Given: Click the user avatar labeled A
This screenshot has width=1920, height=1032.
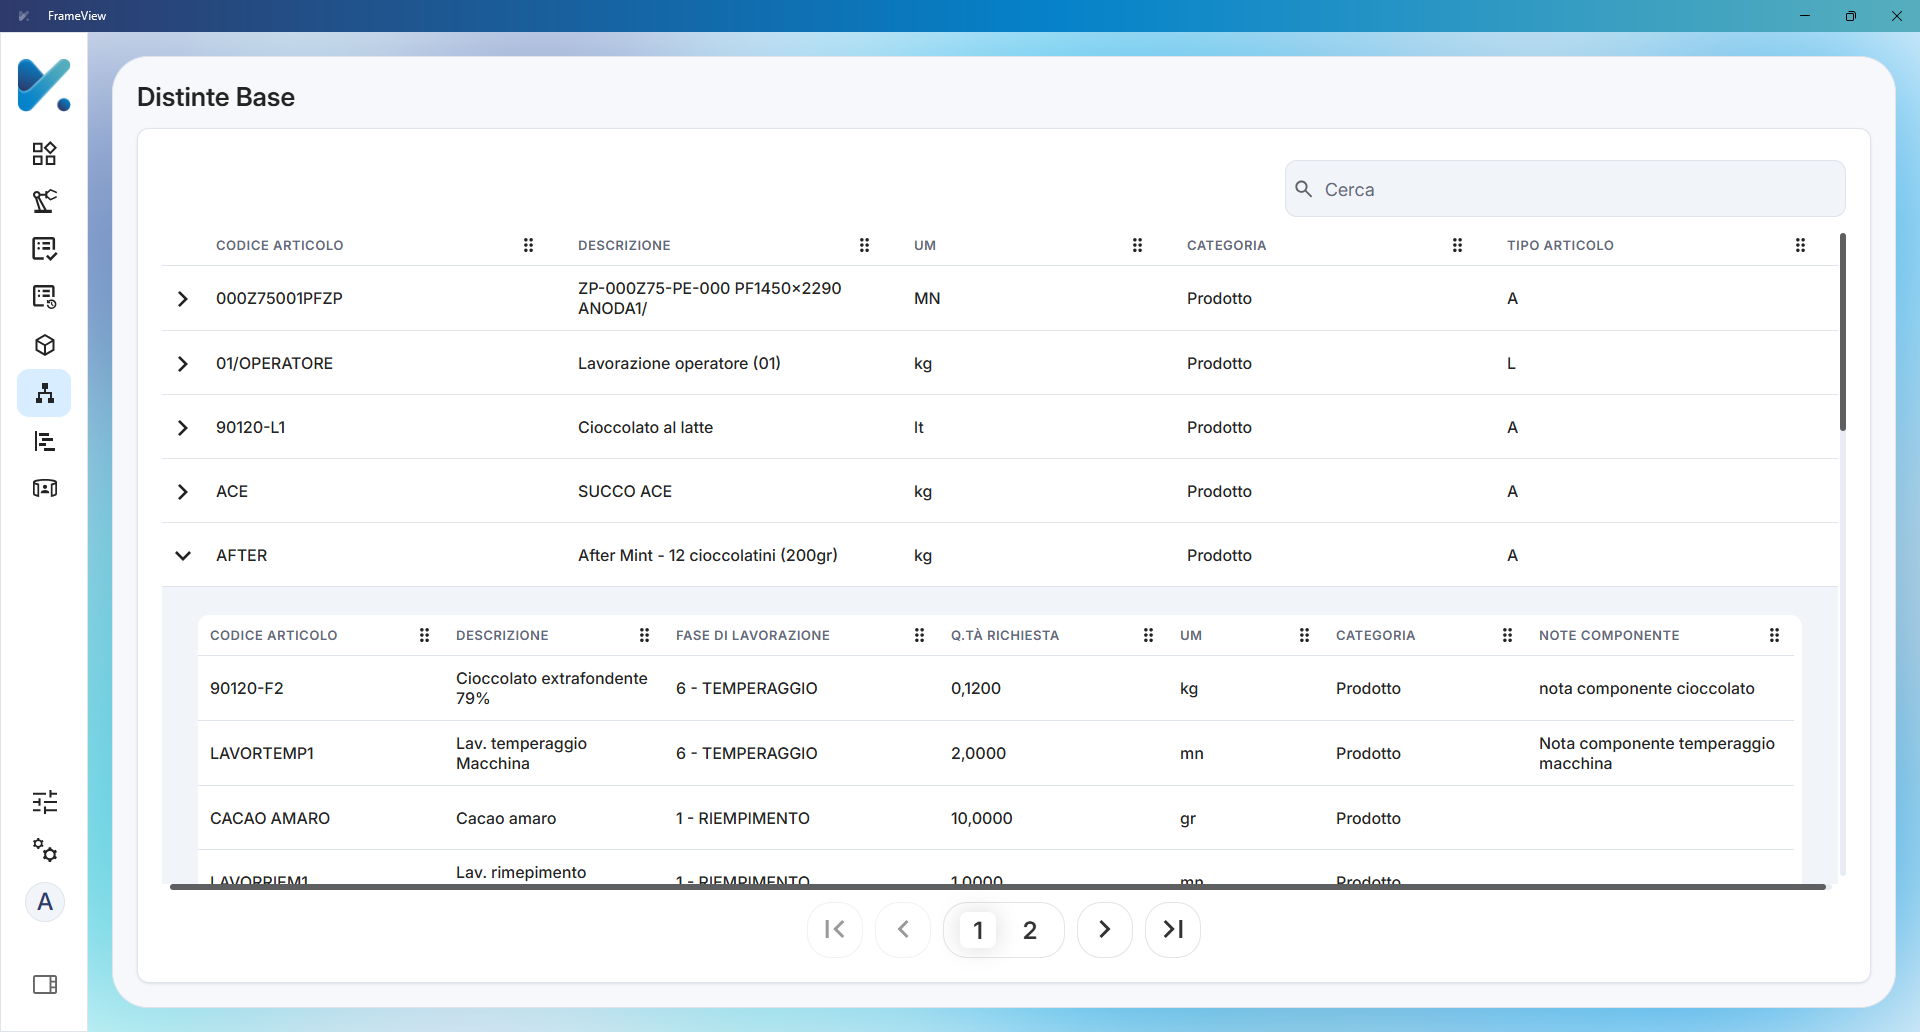Looking at the screenshot, I should pos(45,902).
